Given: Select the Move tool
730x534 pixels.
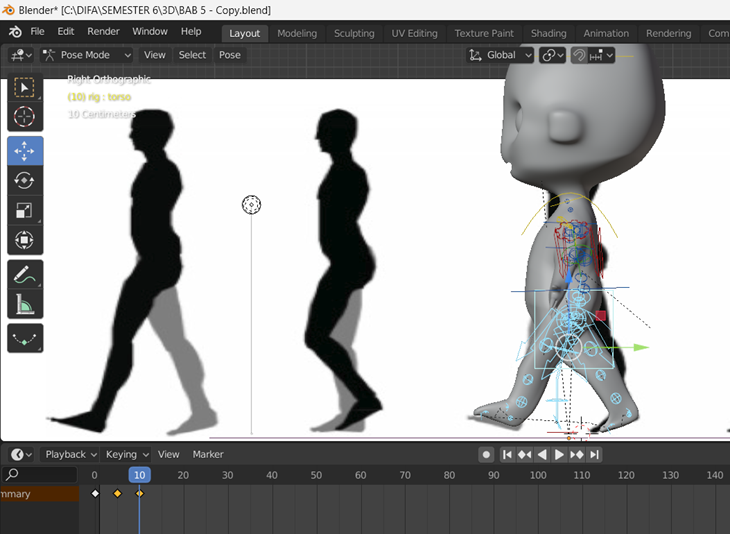Looking at the screenshot, I should (25, 151).
